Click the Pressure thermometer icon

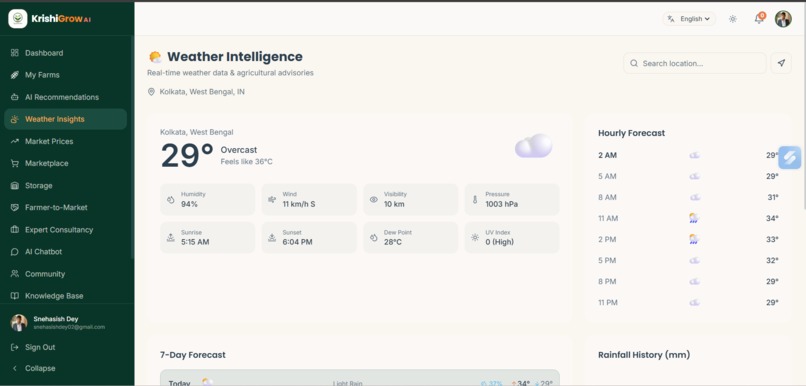475,199
